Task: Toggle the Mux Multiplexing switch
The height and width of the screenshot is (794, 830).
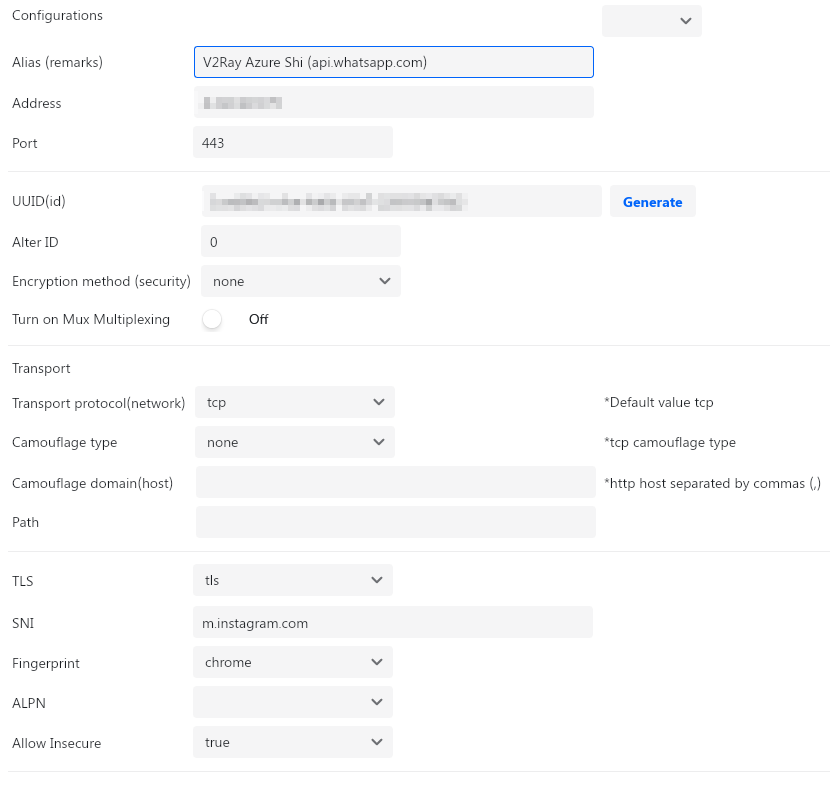Action: point(211,320)
